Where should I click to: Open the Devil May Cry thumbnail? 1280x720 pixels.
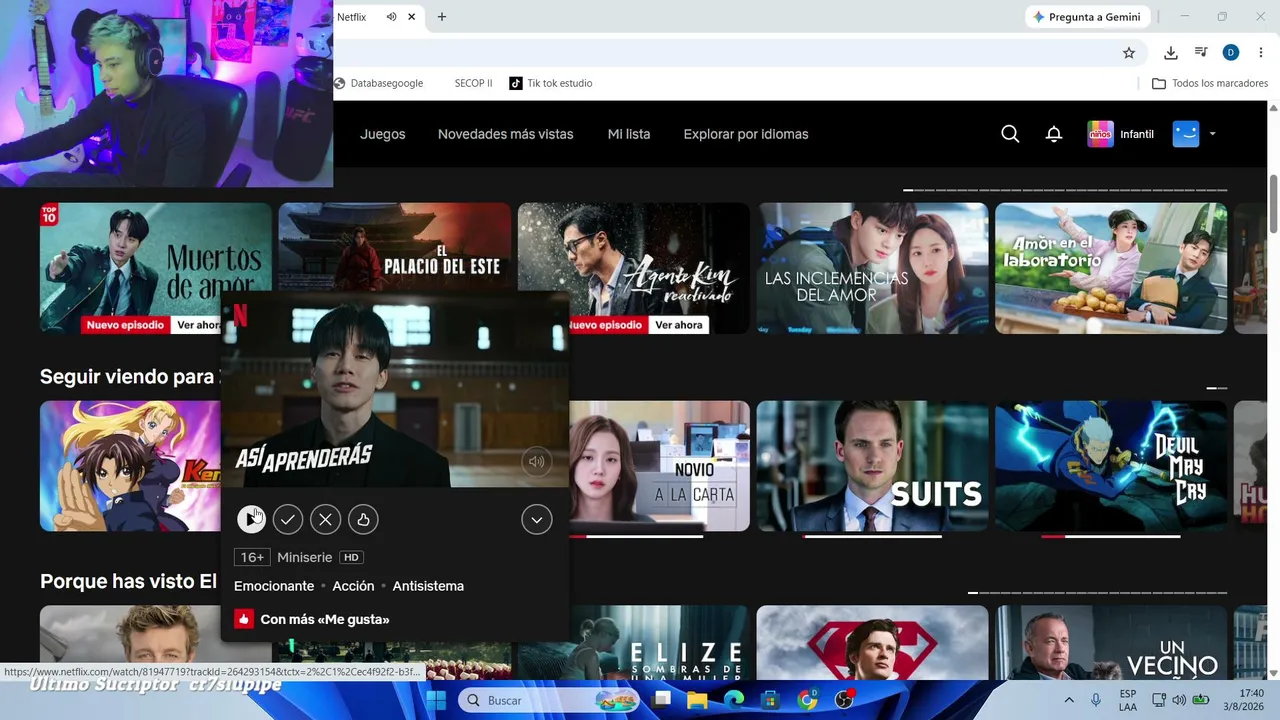point(1111,466)
